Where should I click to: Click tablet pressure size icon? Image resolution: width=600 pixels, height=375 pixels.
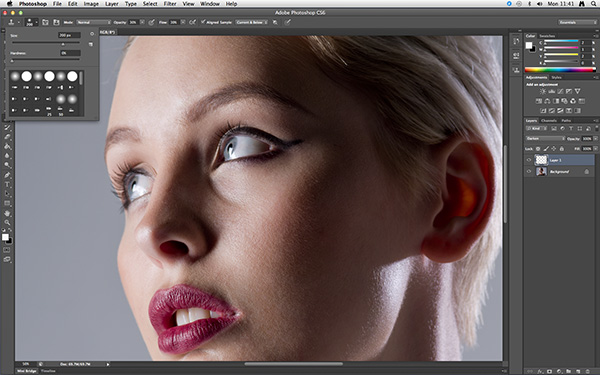[287, 22]
